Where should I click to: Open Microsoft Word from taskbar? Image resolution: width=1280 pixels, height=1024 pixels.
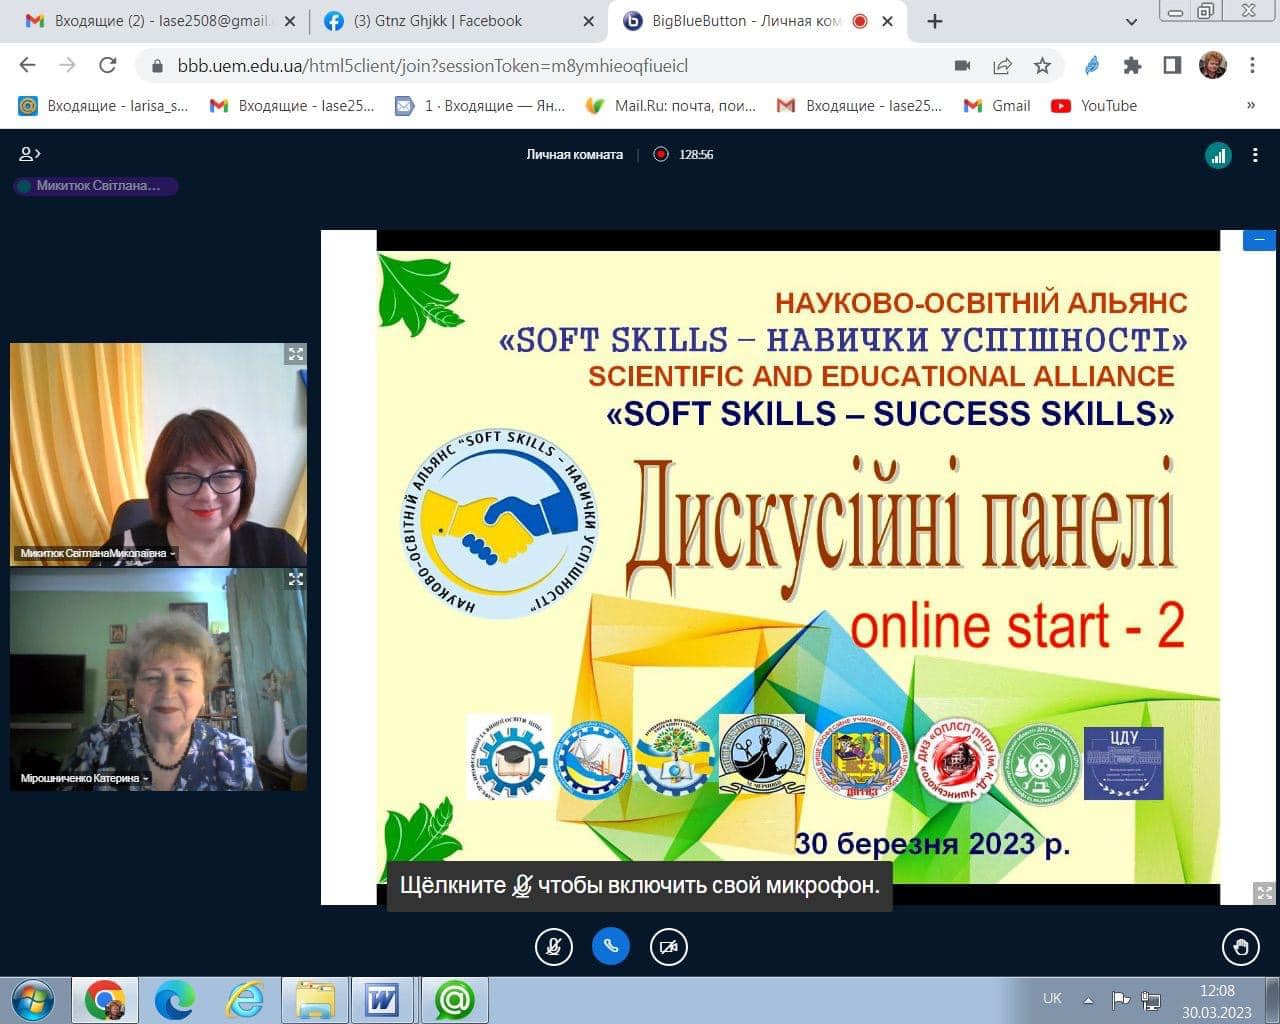pos(384,1000)
